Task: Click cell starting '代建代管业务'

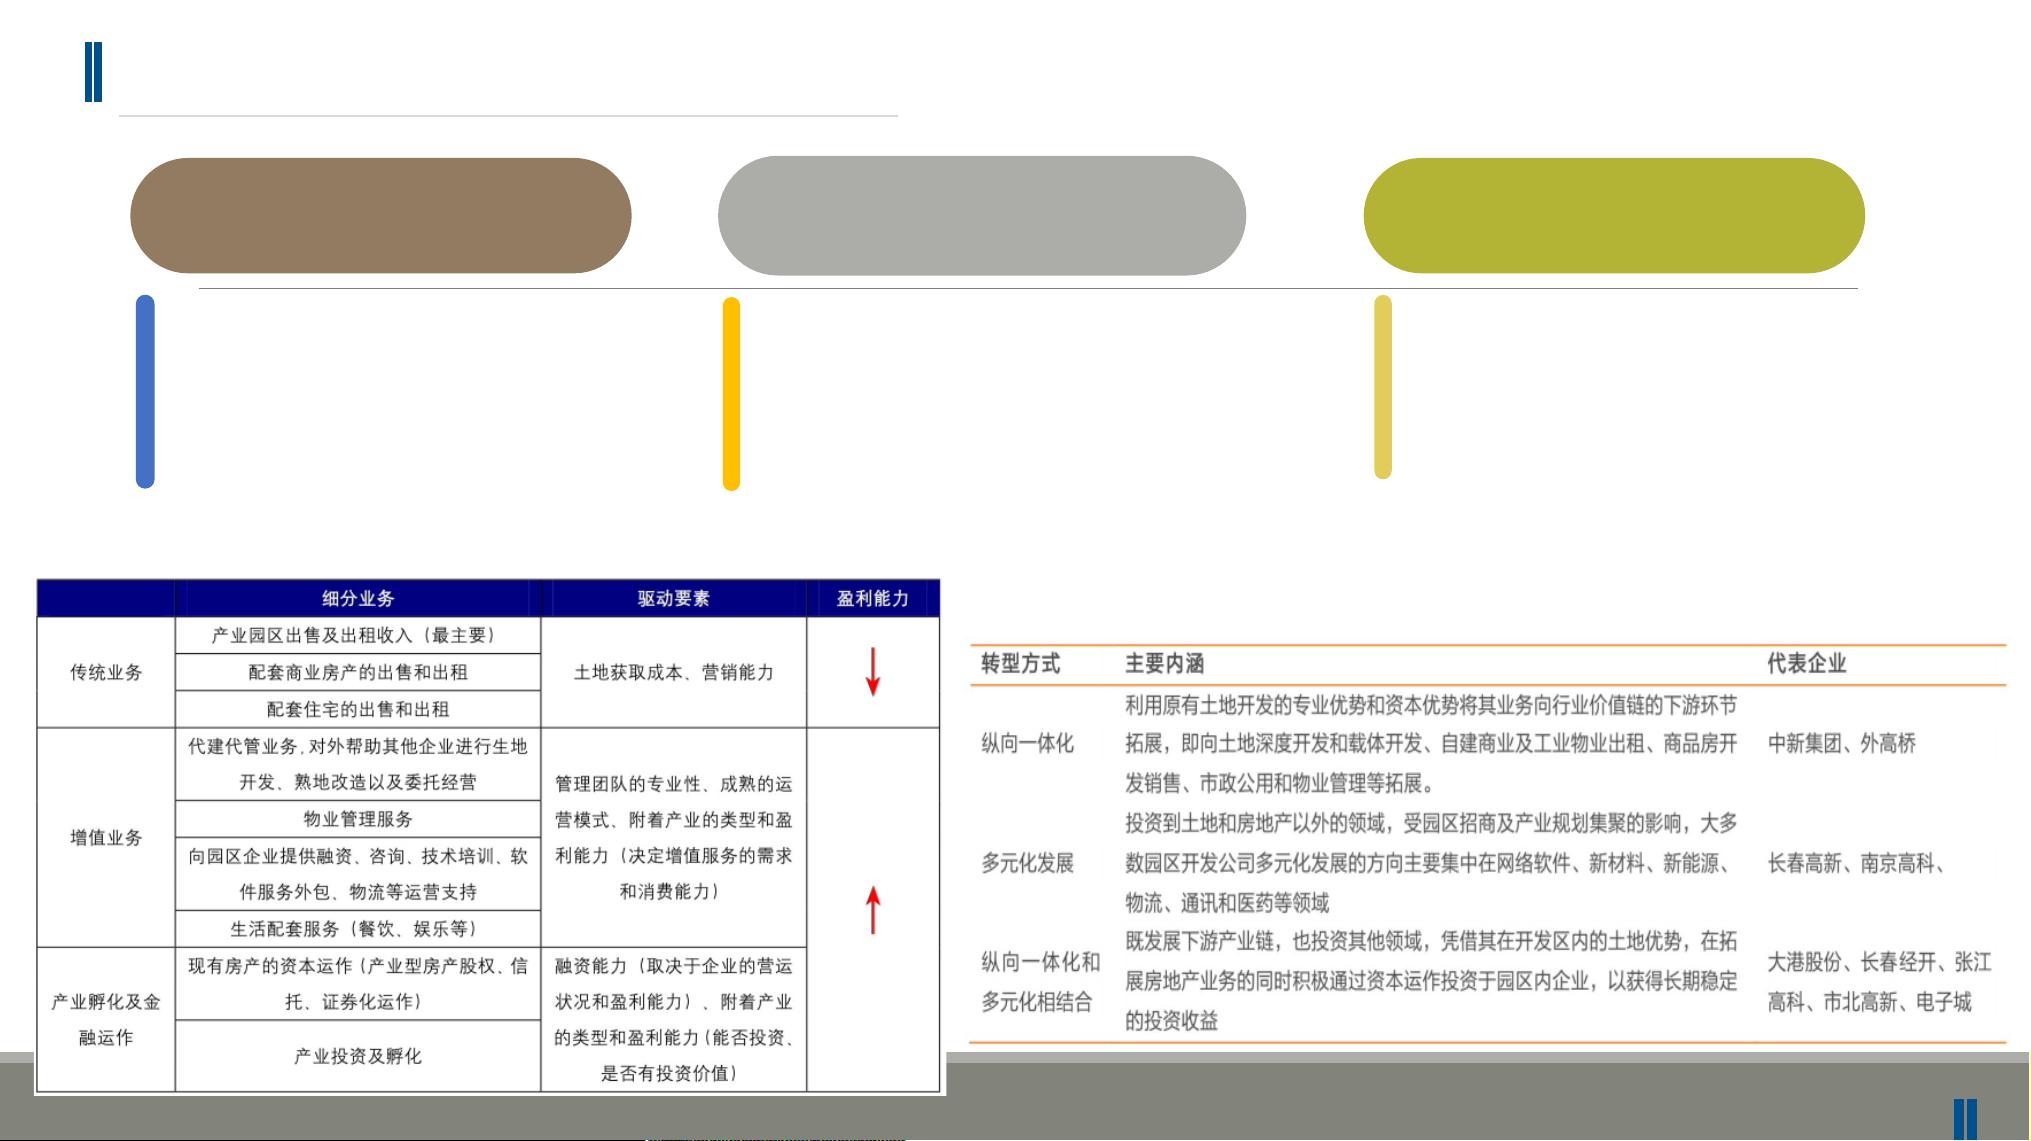Action: [358, 764]
